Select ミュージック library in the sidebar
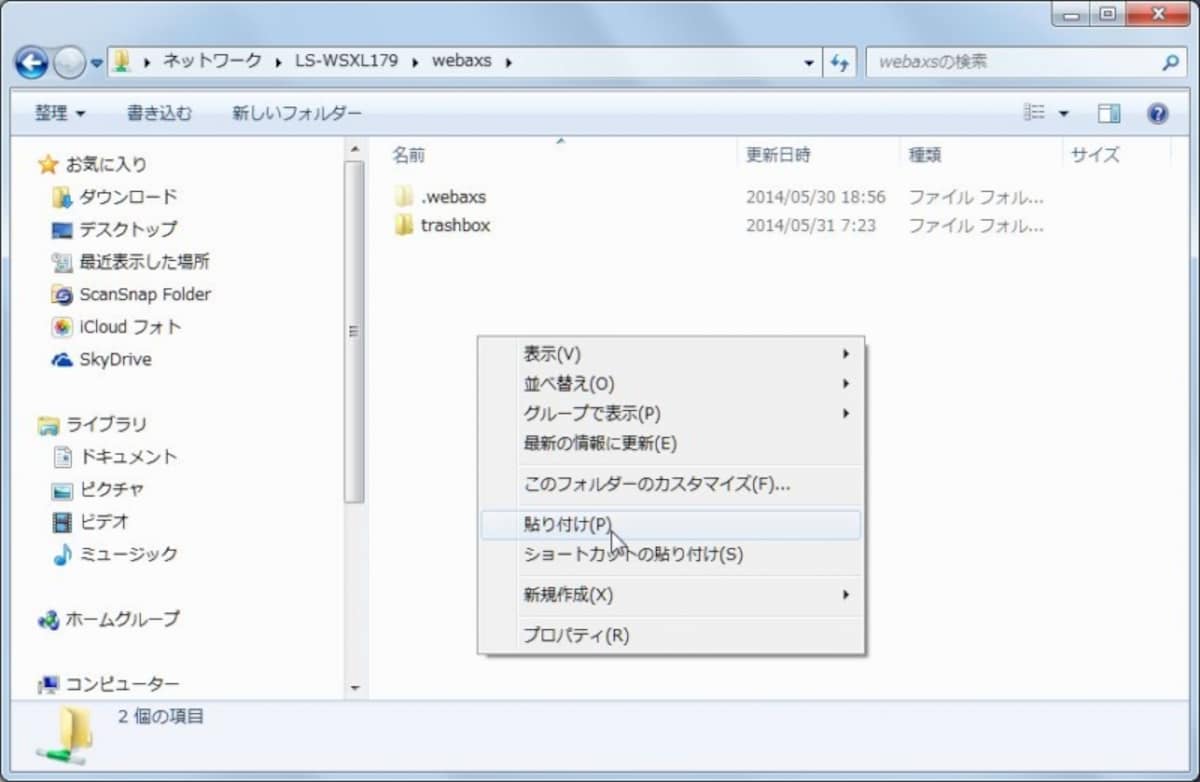This screenshot has height=782, width=1200. point(128,554)
